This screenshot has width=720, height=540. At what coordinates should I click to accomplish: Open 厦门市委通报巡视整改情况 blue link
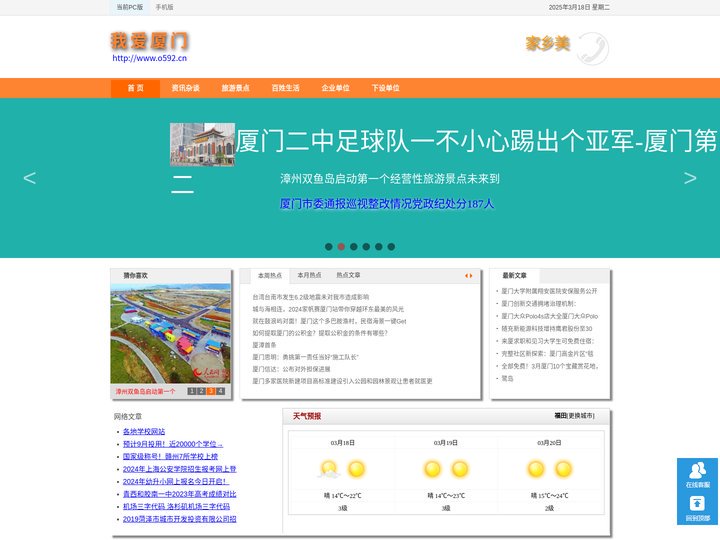[387, 204]
